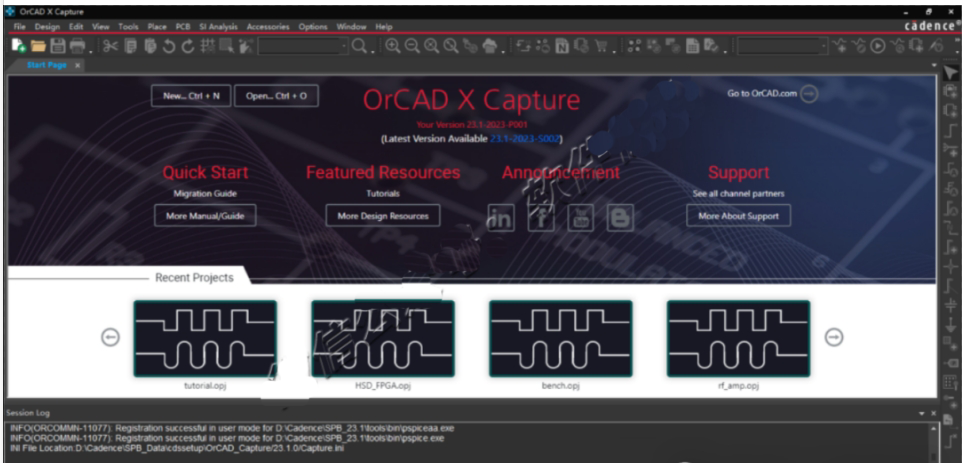Open the Session Log panel dropdown arrow
Screen dimensions: 962x463
[922, 413]
